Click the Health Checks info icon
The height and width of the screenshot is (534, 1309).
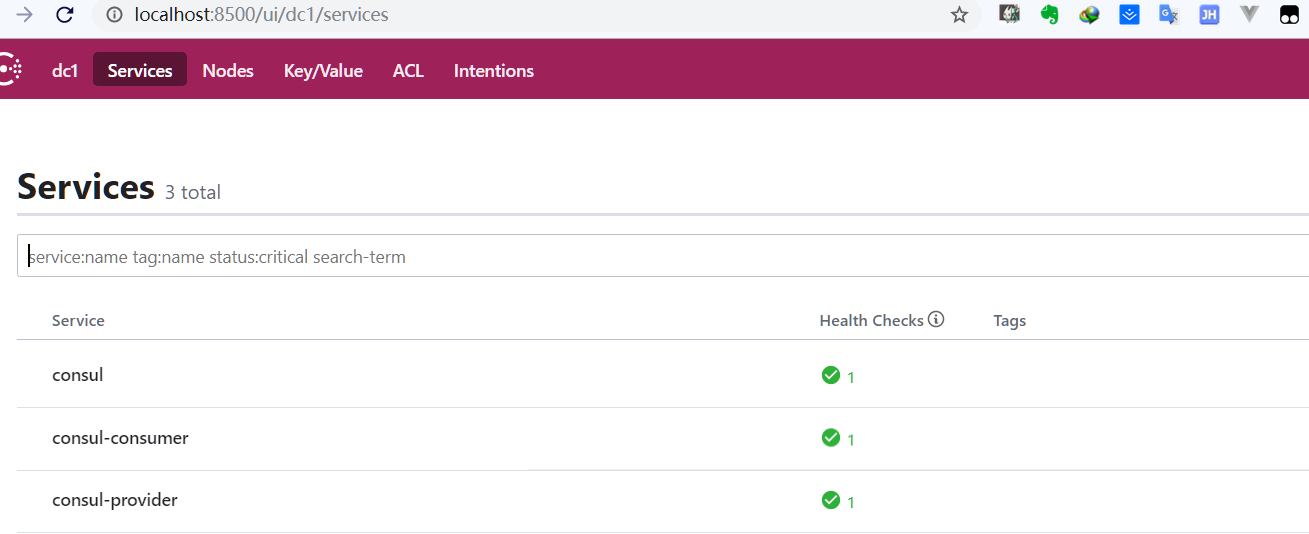coord(936,320)
